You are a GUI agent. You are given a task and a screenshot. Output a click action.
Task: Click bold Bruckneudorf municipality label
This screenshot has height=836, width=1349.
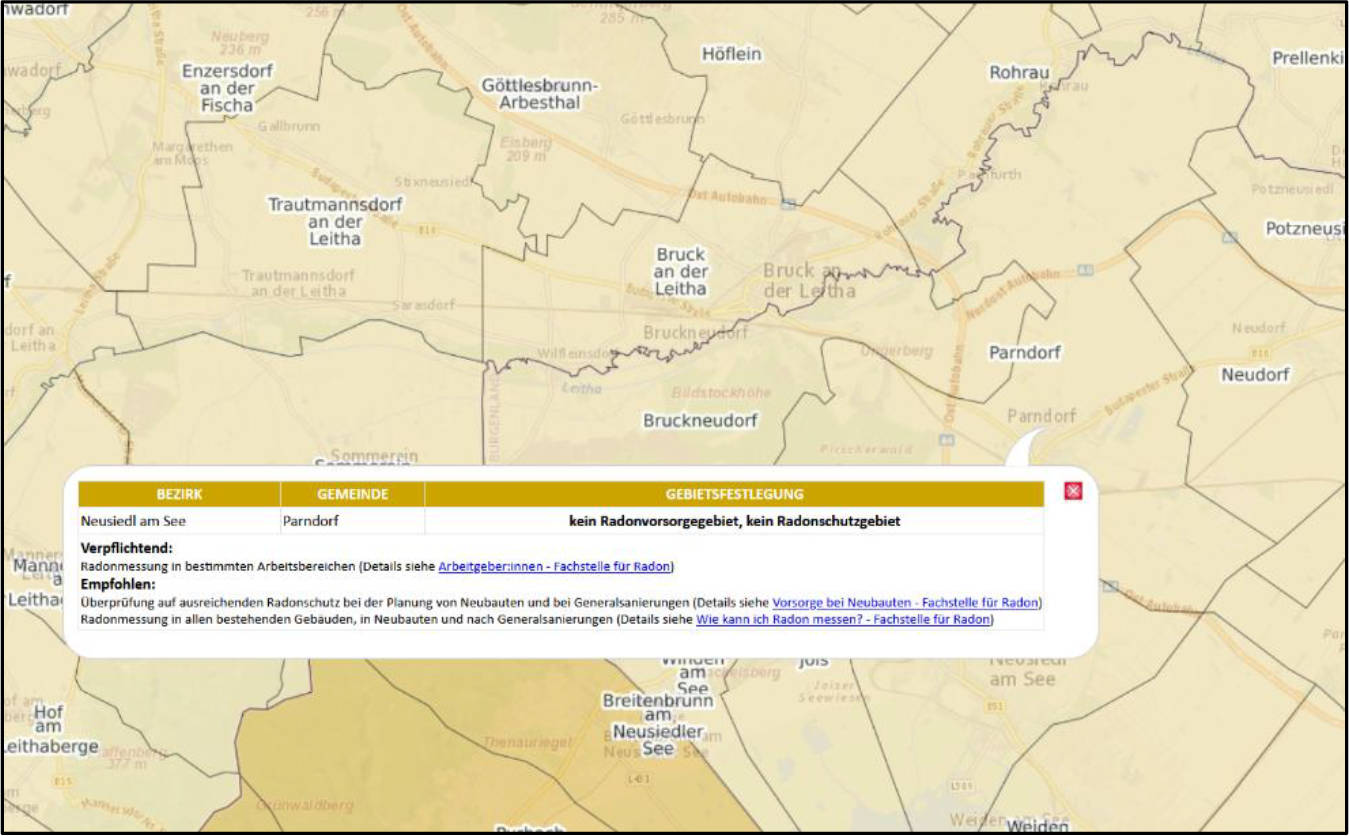click(x=700, y=421)
